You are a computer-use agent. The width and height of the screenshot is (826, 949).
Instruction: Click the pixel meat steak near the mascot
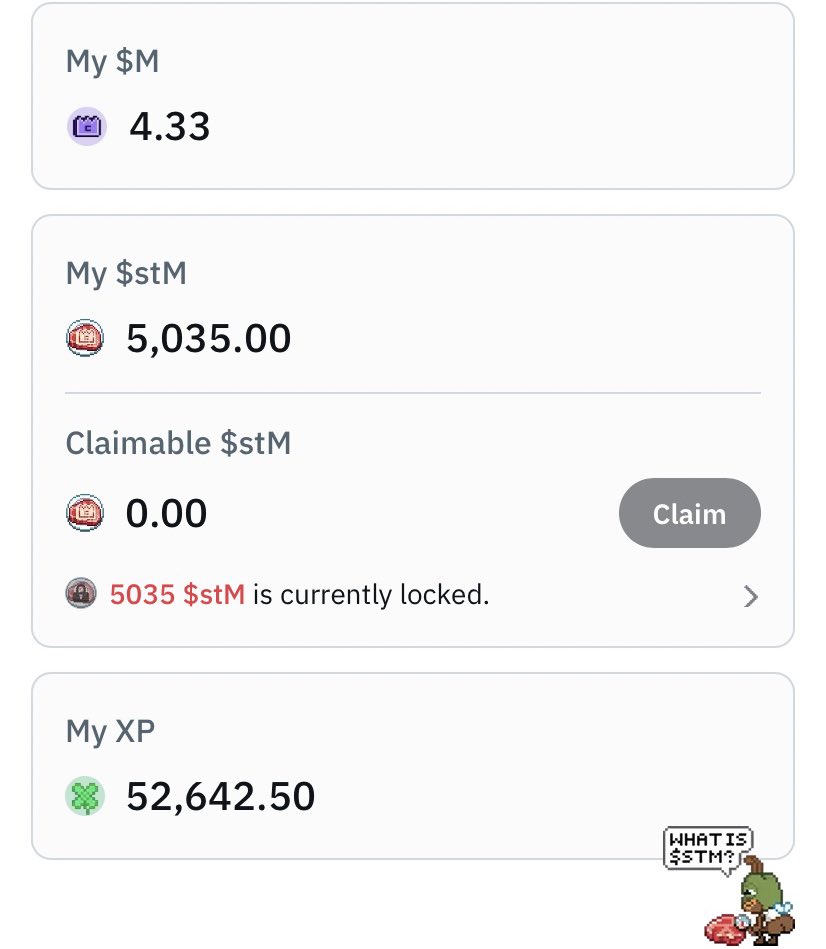tap(725, 928)
